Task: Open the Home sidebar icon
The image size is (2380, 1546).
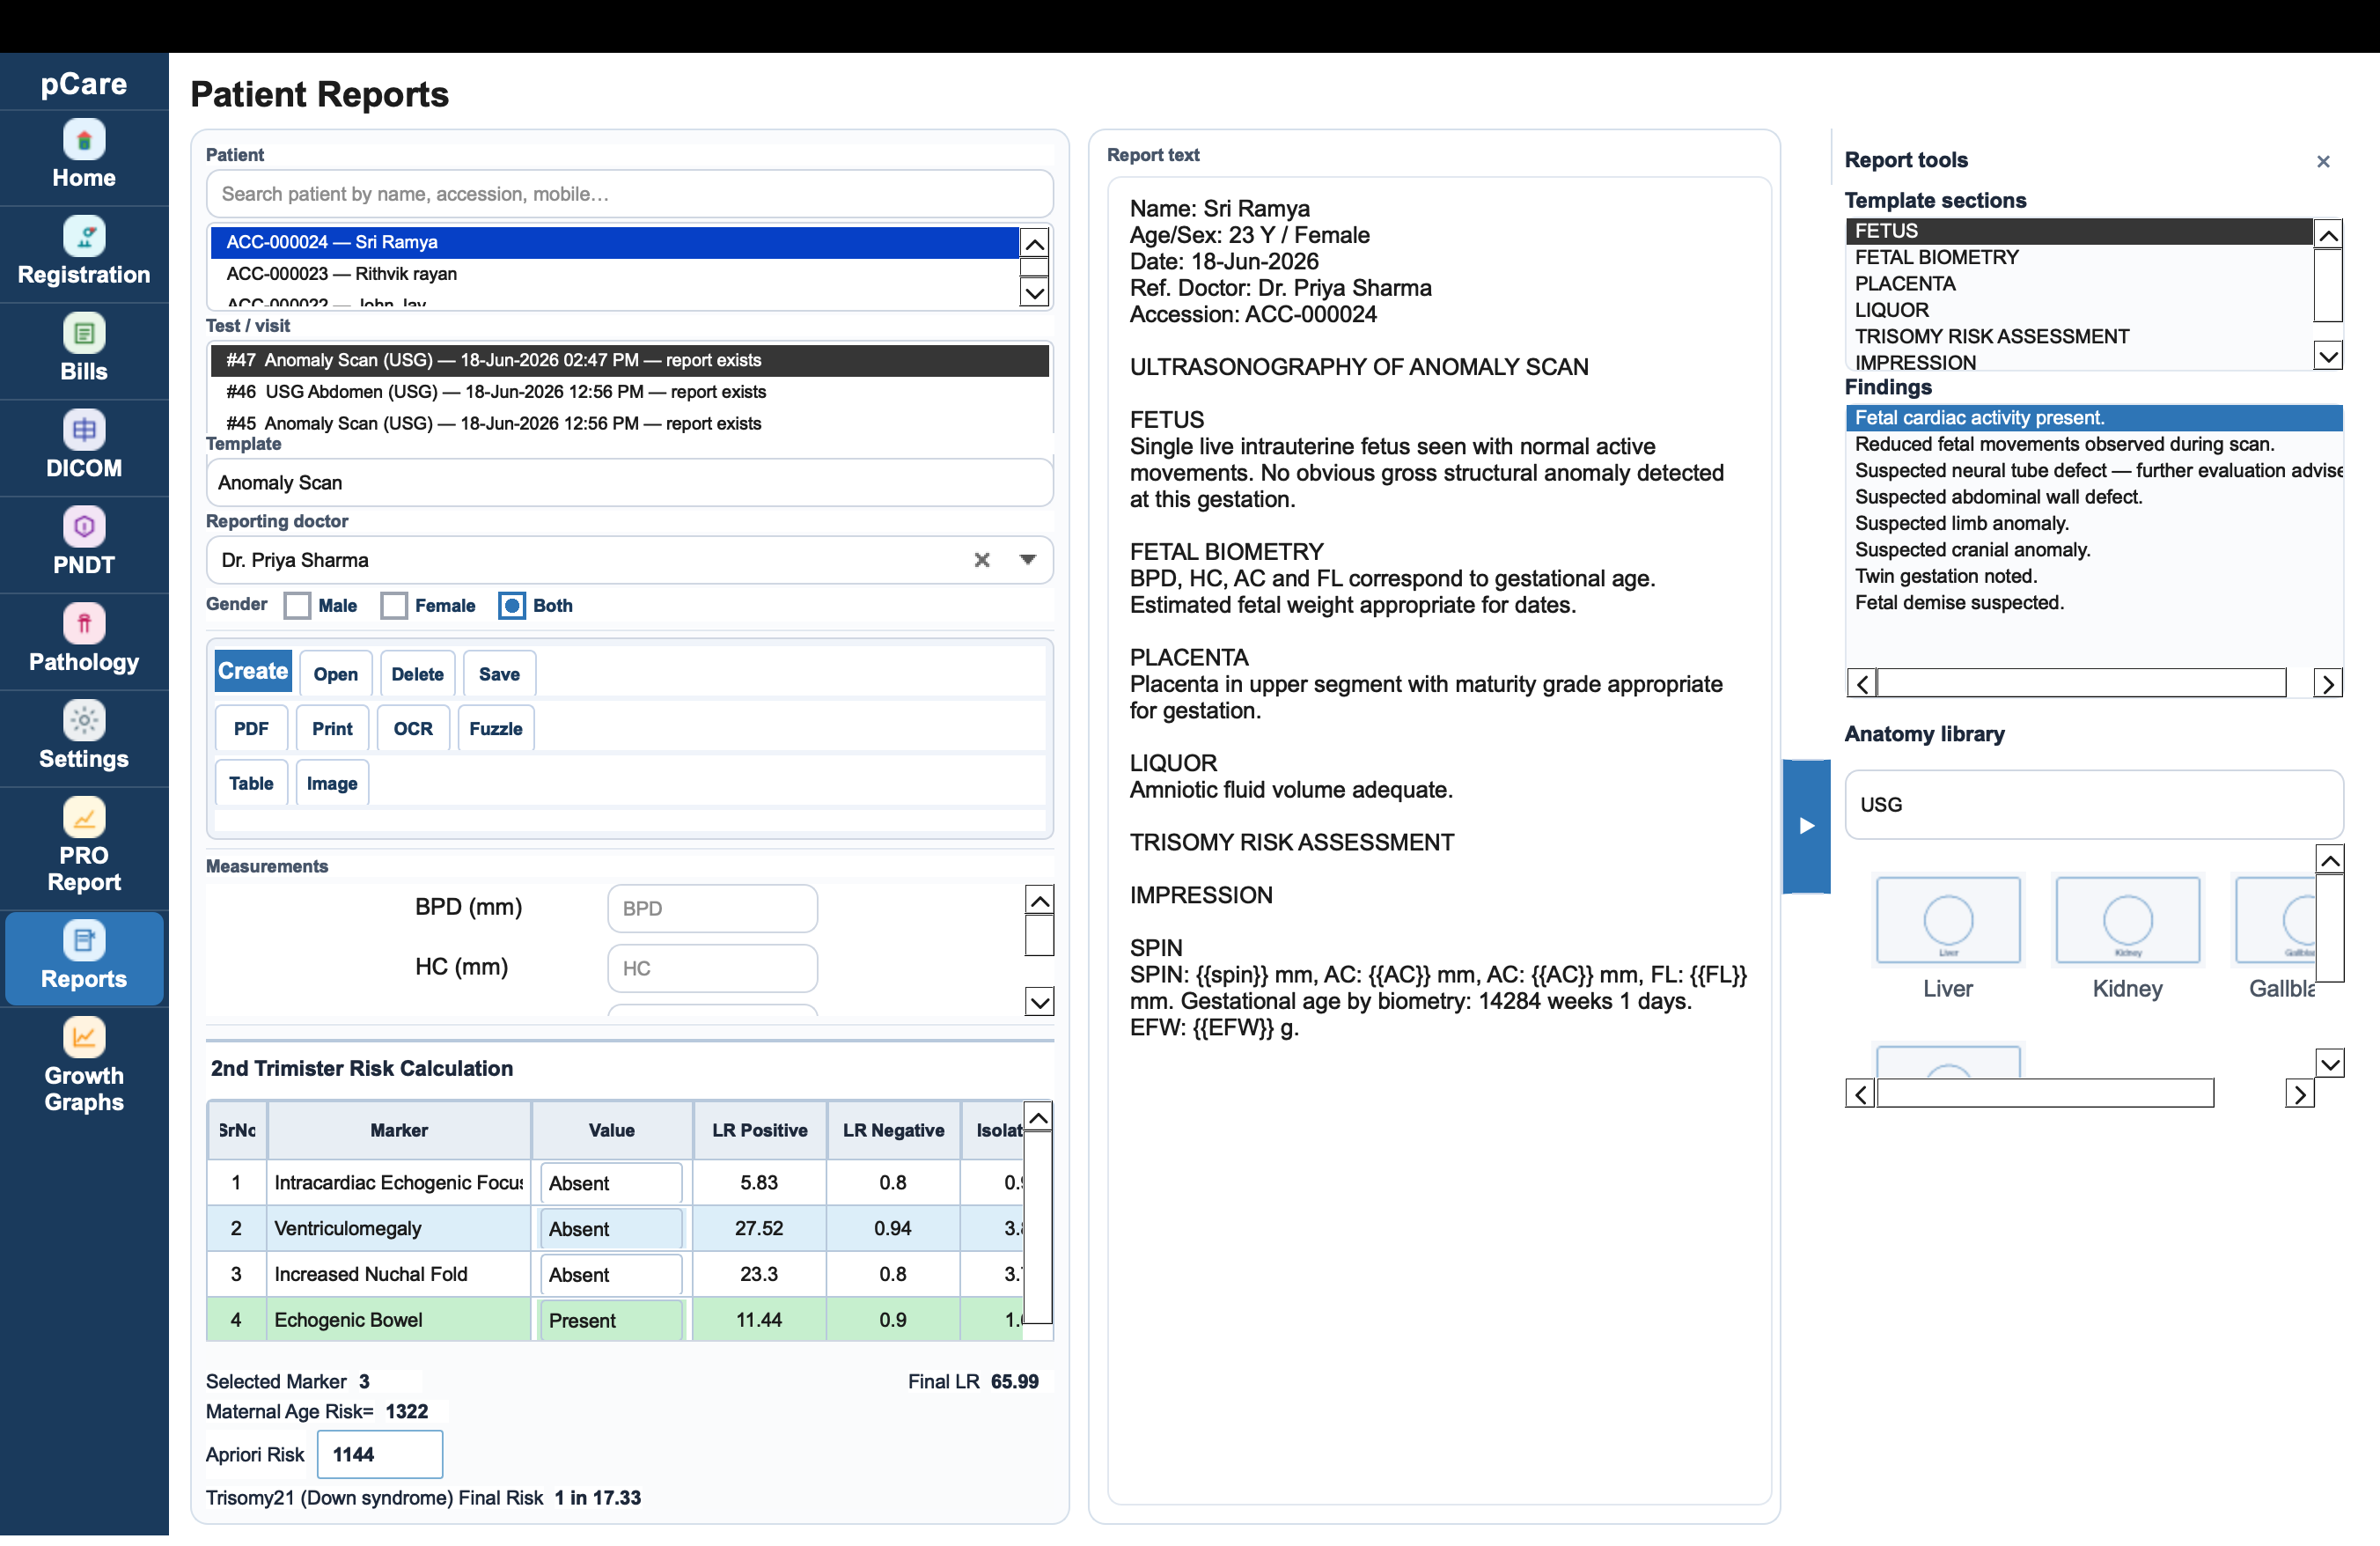Action: click(x=84, y=140)
